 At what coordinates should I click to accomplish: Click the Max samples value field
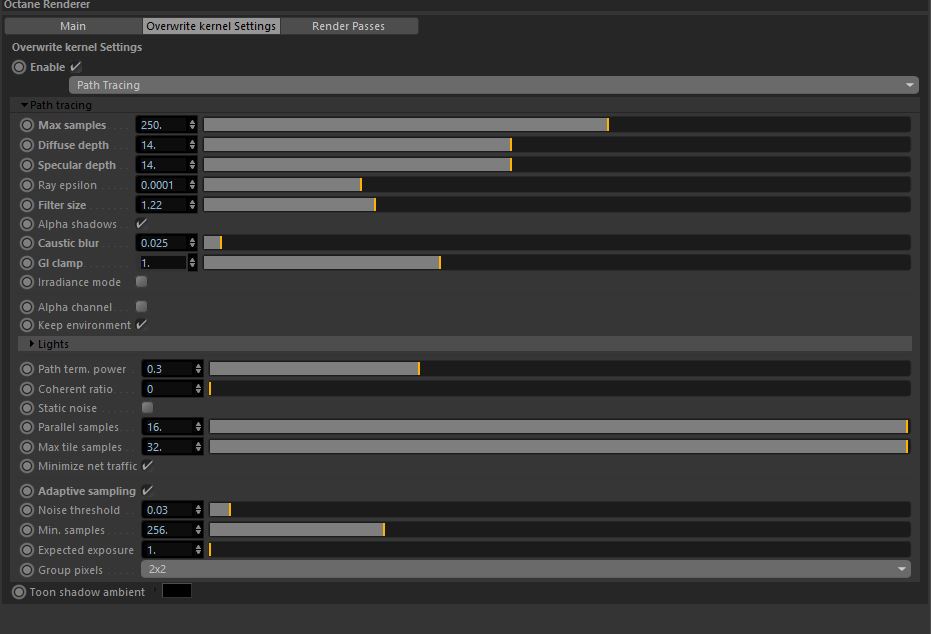click(162, 125)
